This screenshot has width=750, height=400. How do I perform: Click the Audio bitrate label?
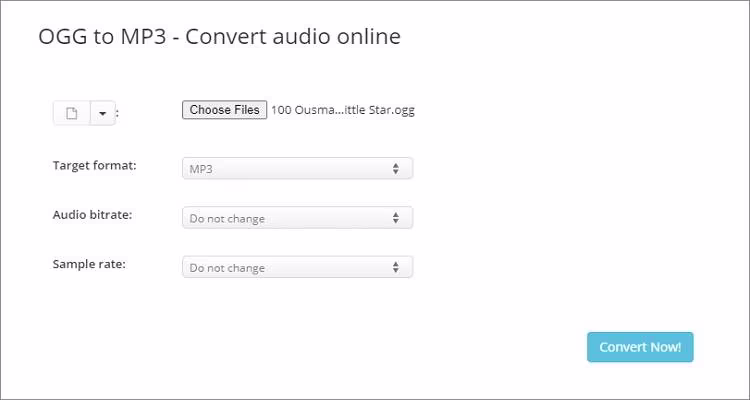(x=92, y=214)
